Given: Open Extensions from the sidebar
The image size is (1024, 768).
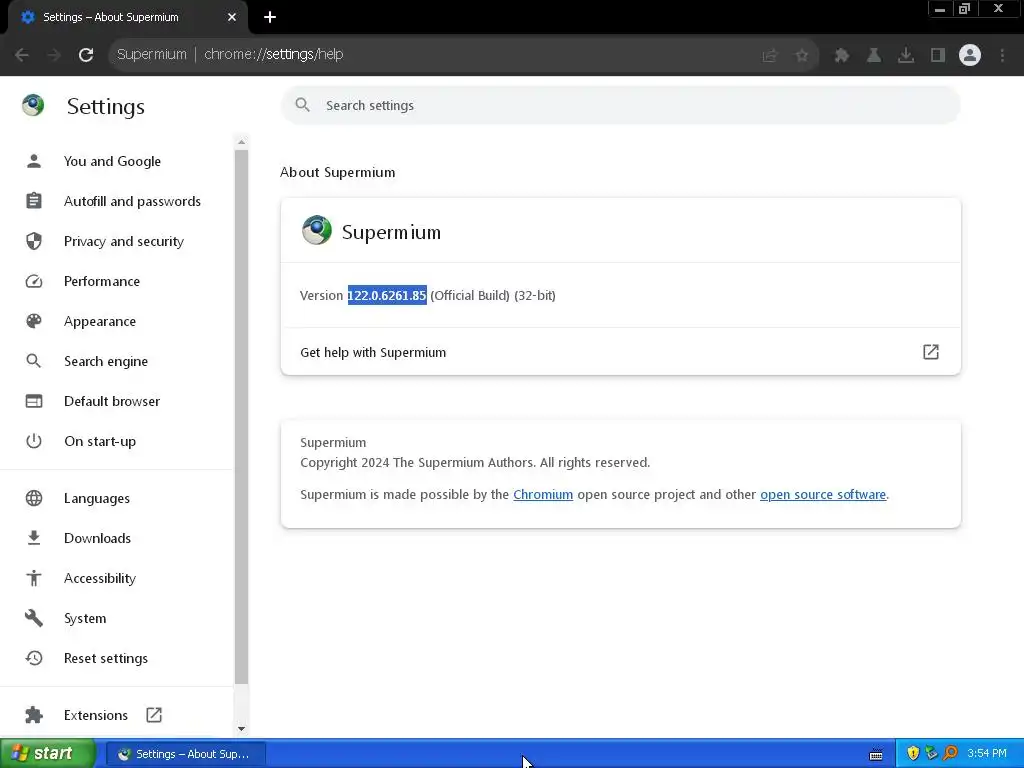Looking at the screenshot, I should click(x=96, y=715).
